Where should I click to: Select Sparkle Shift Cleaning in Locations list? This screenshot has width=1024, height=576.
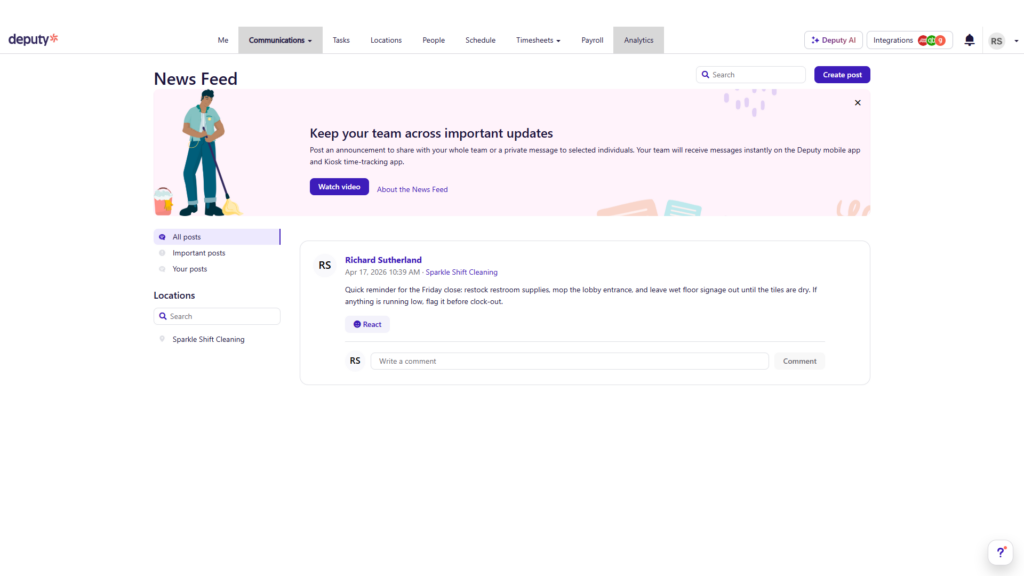tap(208, 340)
